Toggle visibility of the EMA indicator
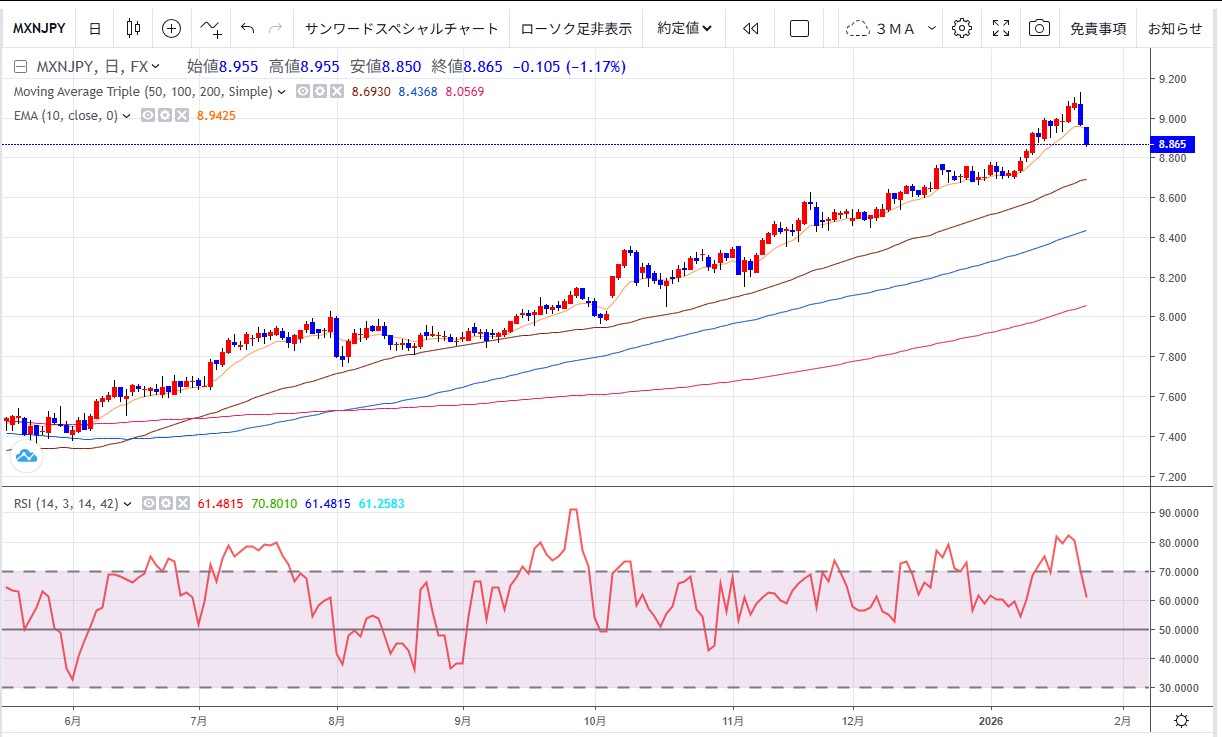The height and width of the screenshot is (737, 1222). 147,116
